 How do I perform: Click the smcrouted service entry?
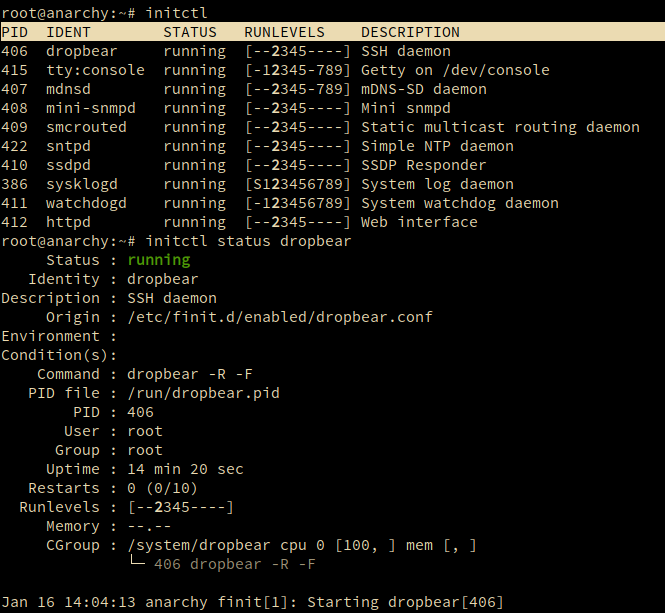click(x=86, y=127)
